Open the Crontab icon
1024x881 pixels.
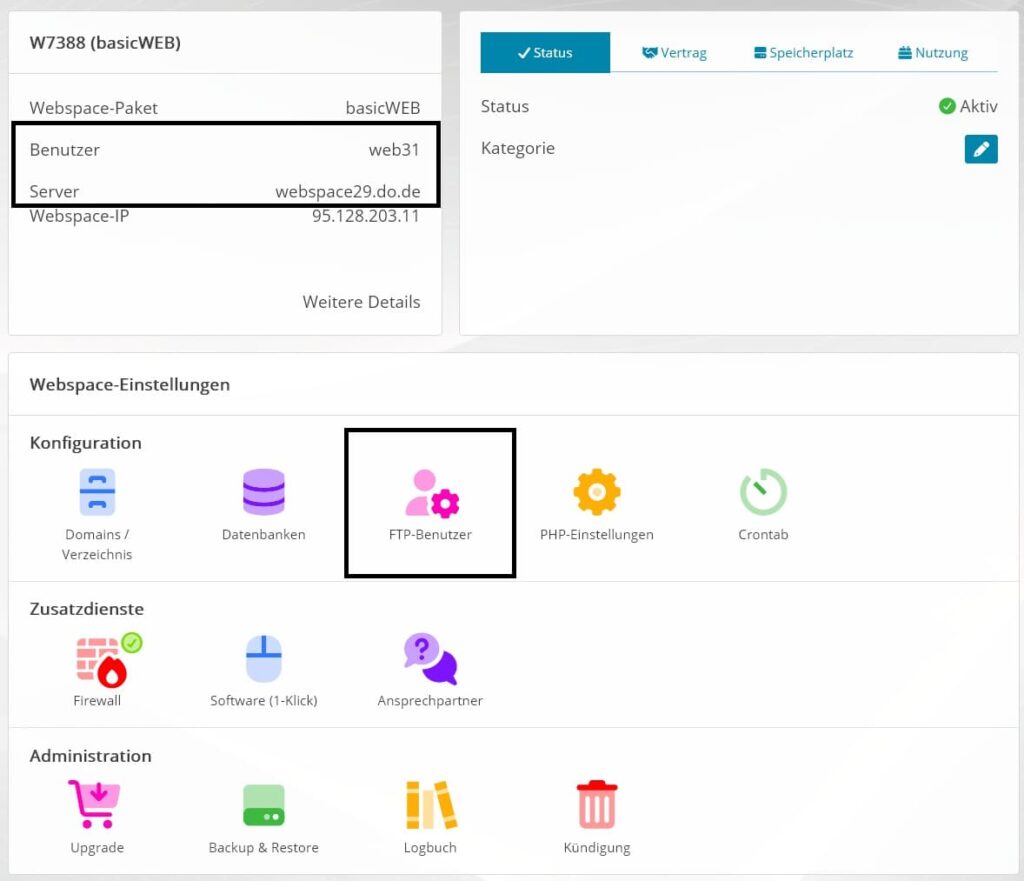point(763,492)
